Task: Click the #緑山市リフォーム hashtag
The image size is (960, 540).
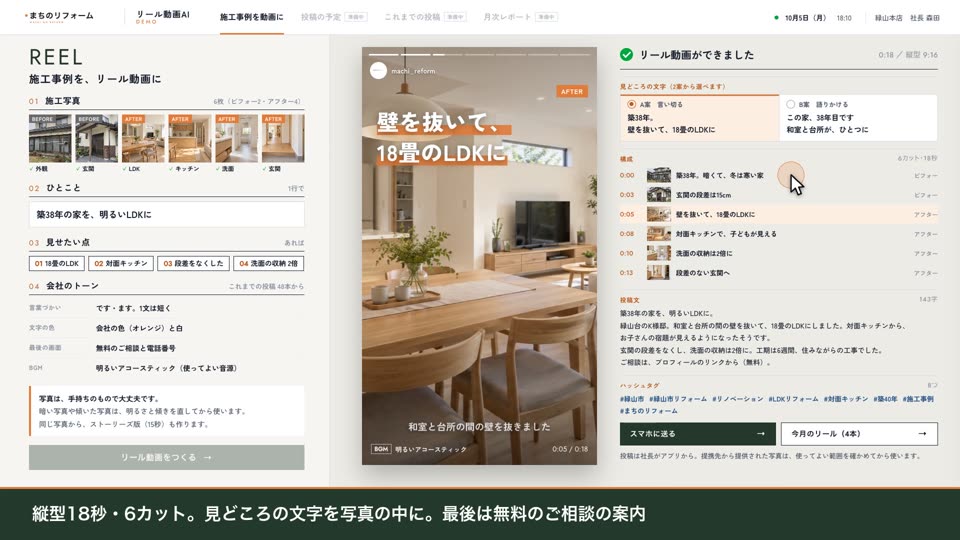Action: [x=678, y=399]
